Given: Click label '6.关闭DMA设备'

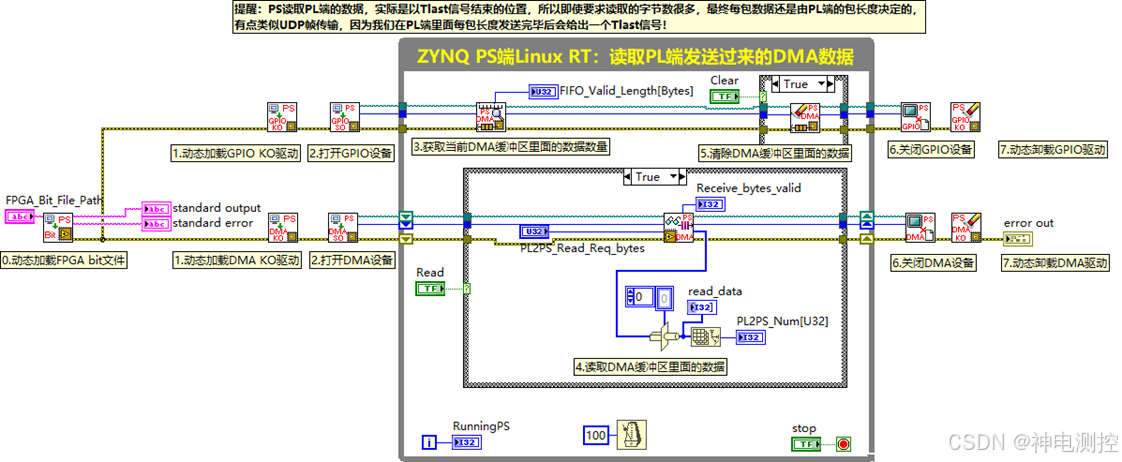Looking at the screenshot, I should pos(932,262).
